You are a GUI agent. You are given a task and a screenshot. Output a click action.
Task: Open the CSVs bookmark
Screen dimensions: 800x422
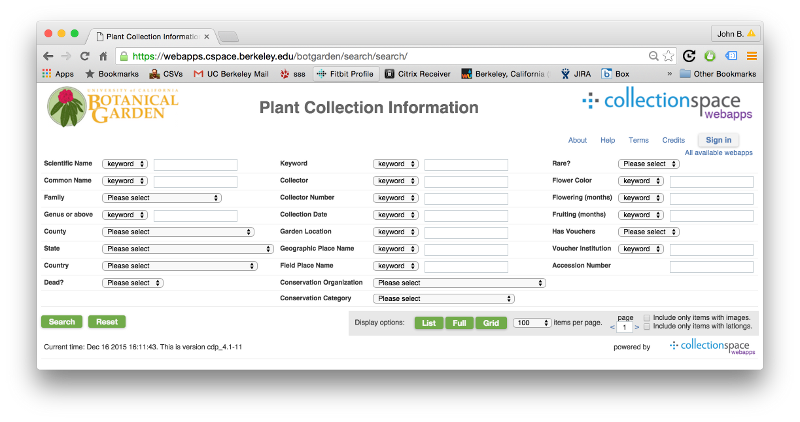click(x=166, y=74)
